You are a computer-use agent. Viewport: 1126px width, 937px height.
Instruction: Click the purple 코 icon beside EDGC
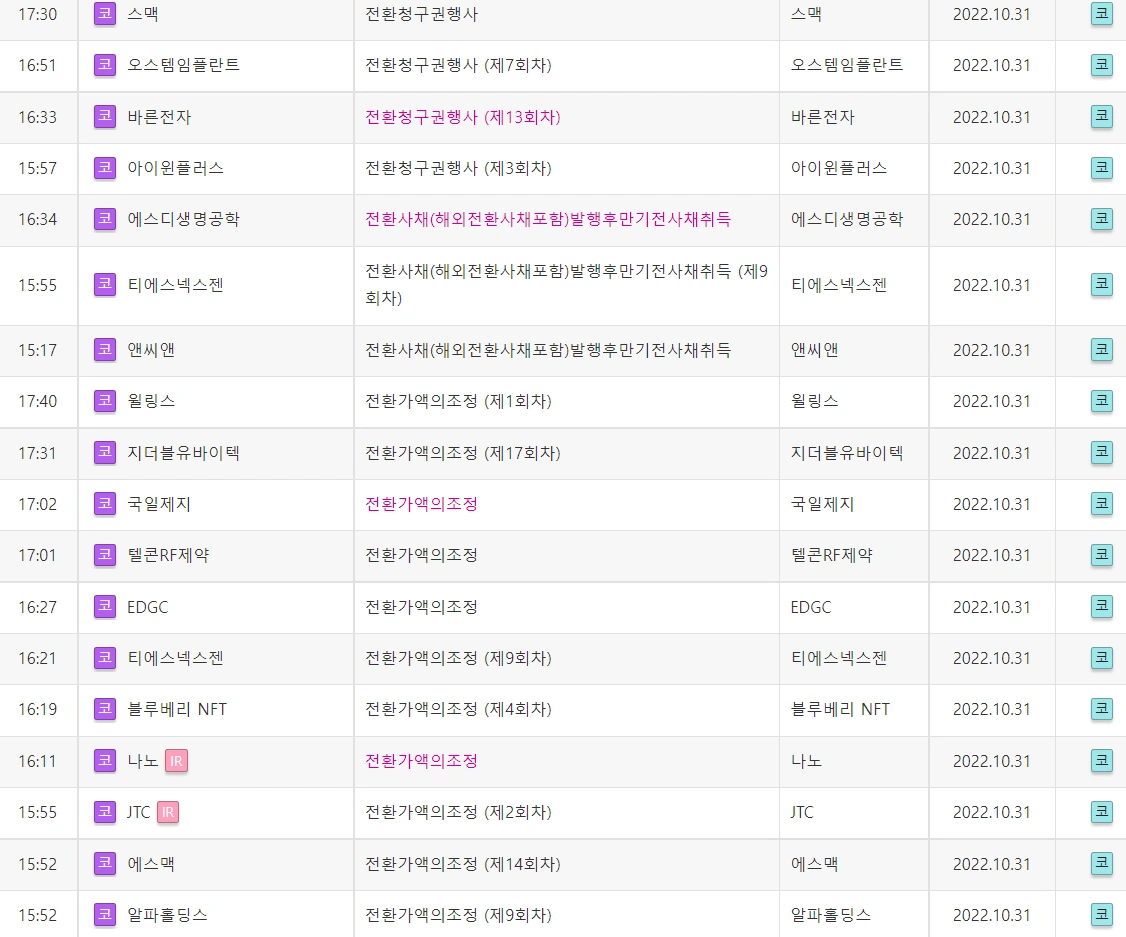coord(105,607)
